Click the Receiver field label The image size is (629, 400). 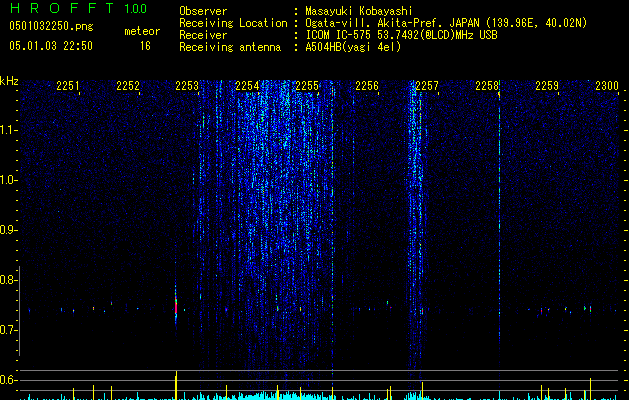[x=203, y=35]
